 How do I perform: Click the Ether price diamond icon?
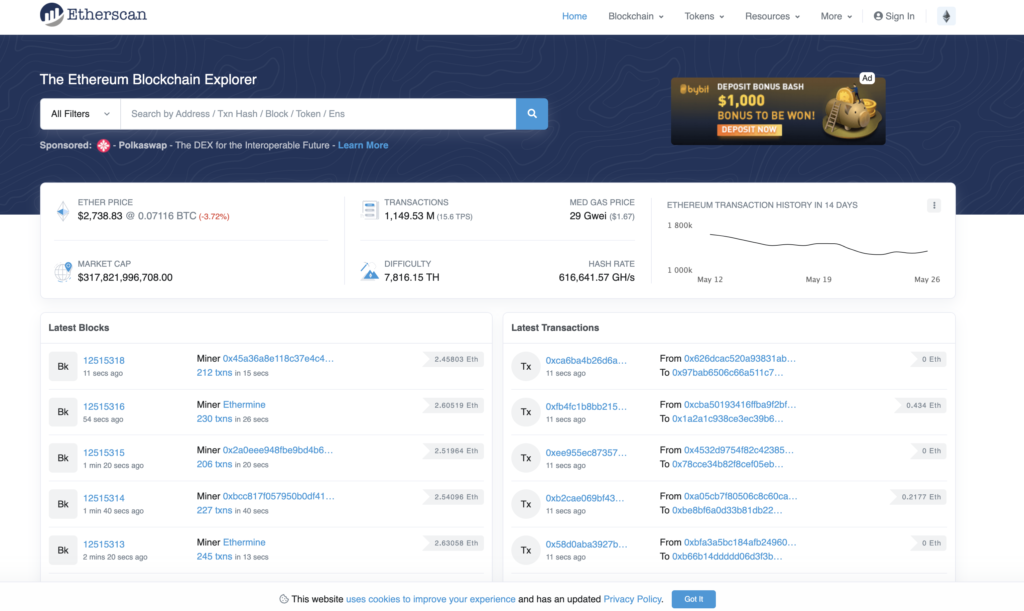pyautogui.click(x=63, y=211)
